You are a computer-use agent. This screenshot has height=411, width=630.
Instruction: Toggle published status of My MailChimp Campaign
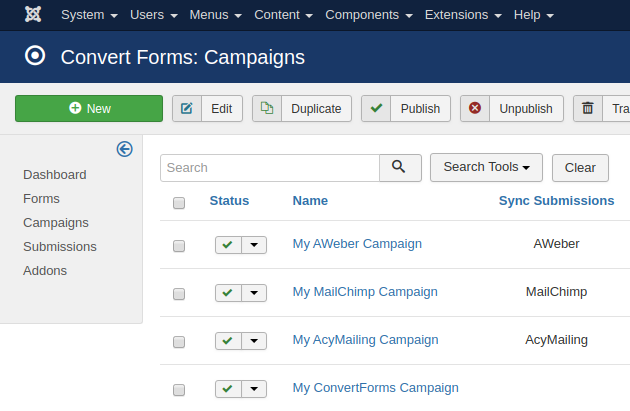coord(228,293)
